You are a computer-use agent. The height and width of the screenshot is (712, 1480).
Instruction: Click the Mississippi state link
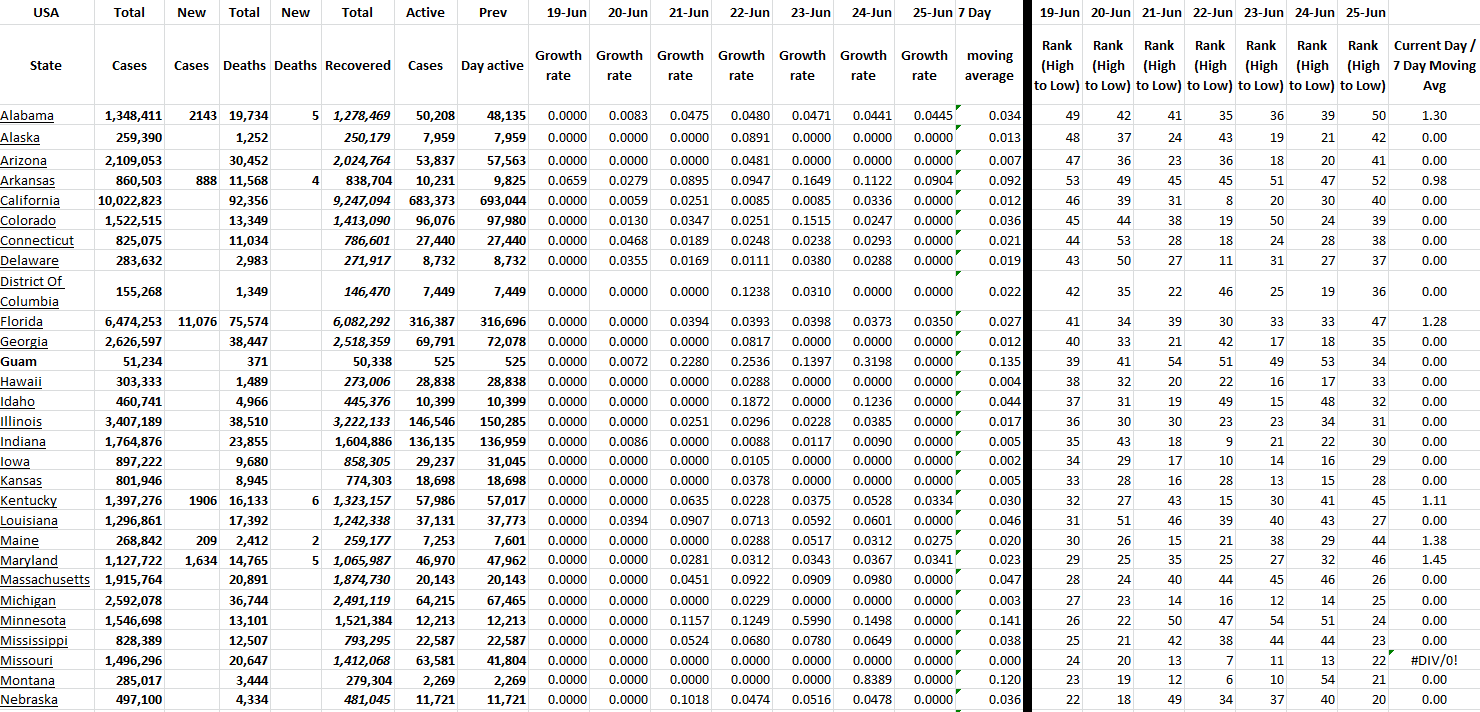click(x=34, y=640)
